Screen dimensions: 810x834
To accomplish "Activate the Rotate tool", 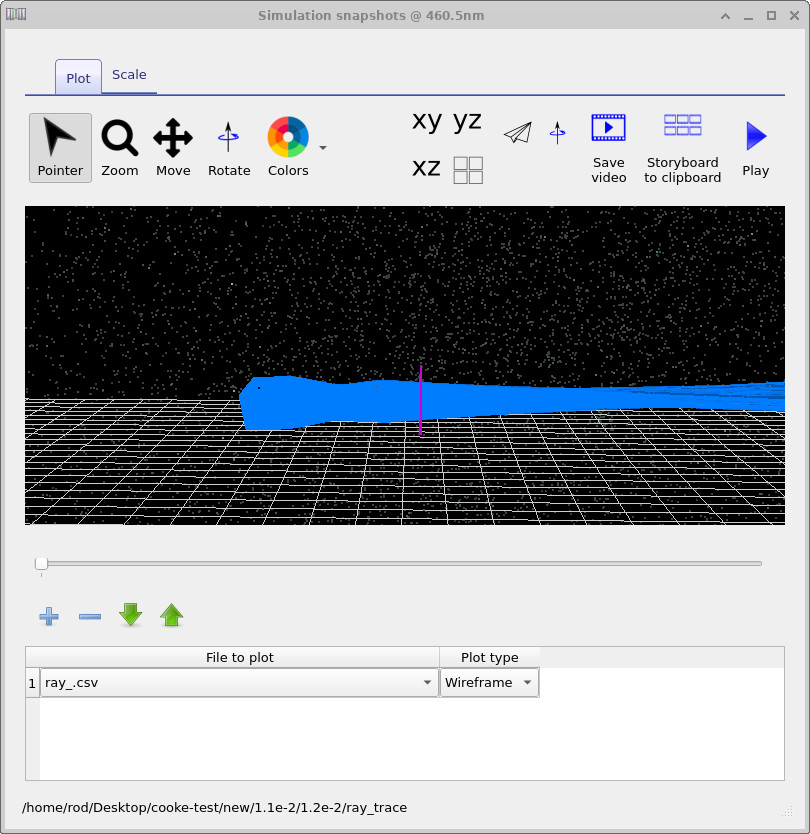I will coord(229,147).
